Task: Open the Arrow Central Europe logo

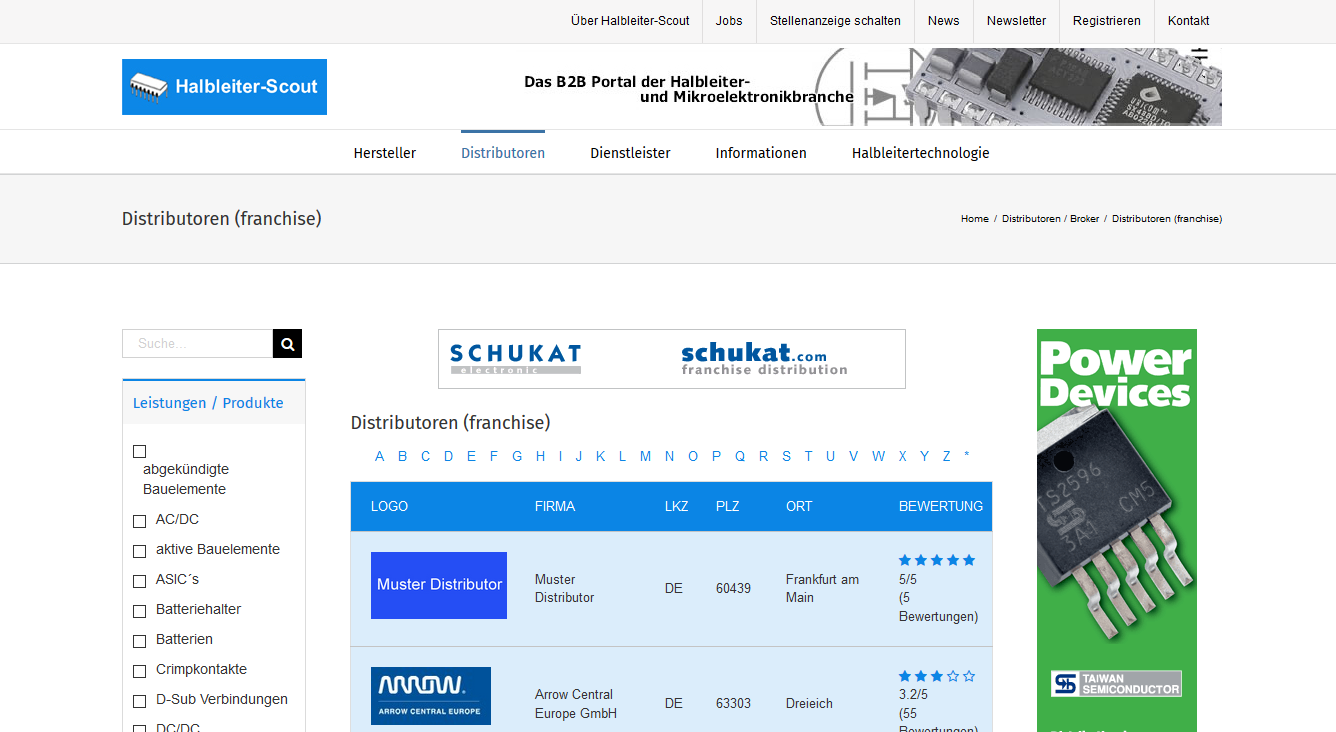Action: click(x=431, y=696)
